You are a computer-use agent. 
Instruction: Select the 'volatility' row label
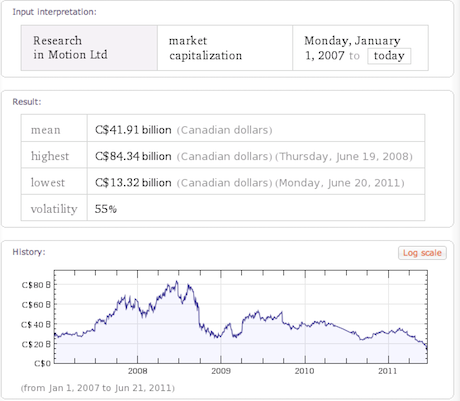[x=54, y=209]
